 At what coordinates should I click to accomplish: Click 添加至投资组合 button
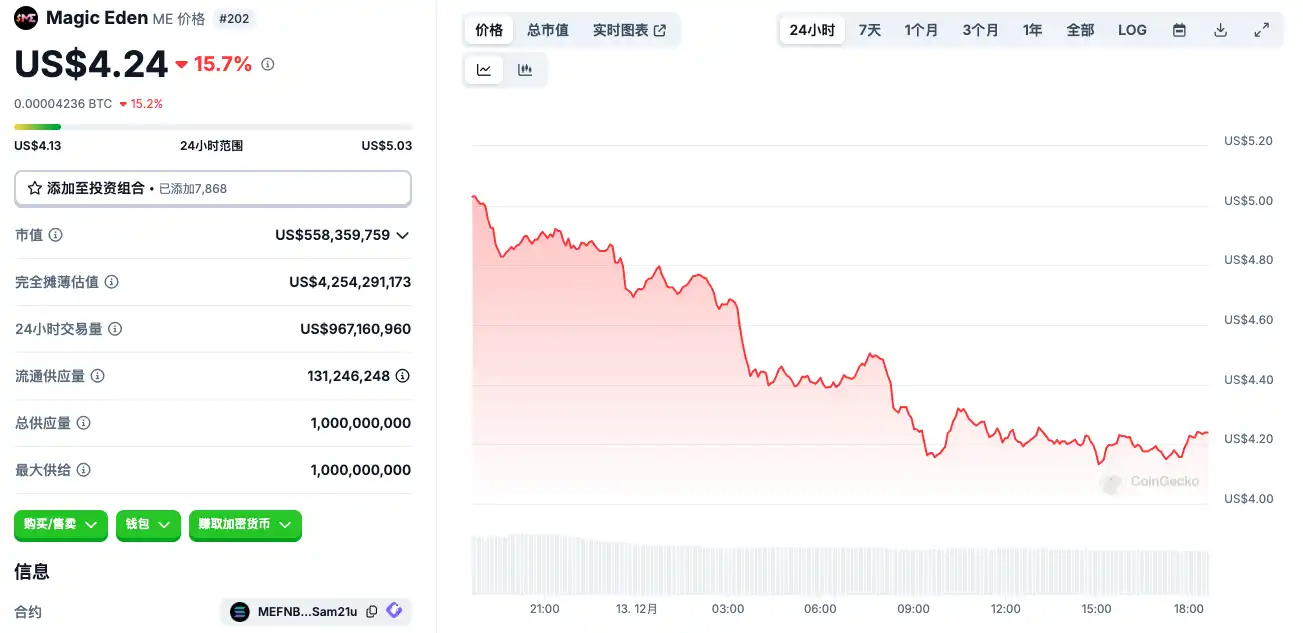[212, 188]
